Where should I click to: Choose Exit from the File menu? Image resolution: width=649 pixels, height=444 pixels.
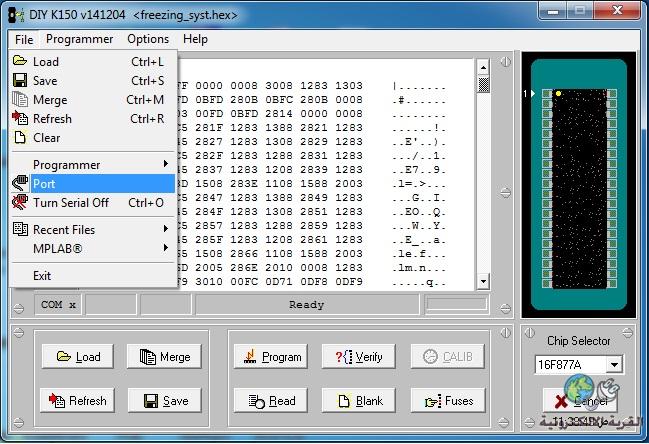click(x=94, y=276)
